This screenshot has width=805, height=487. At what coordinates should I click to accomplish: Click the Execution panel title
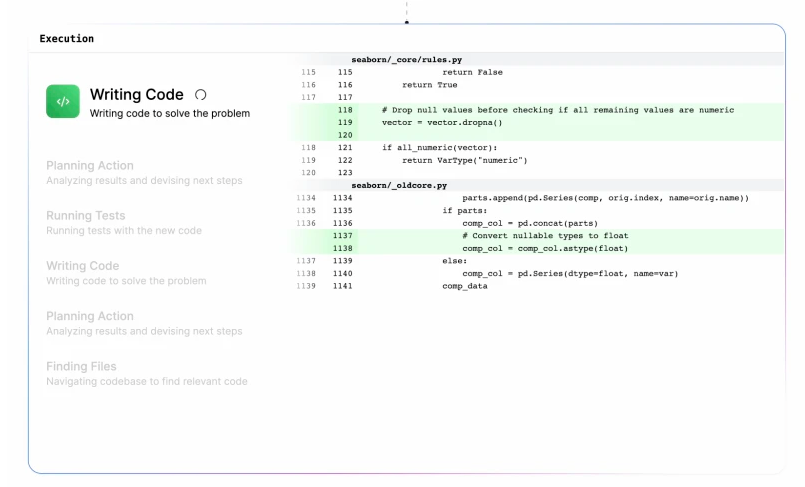coord(67,39)
